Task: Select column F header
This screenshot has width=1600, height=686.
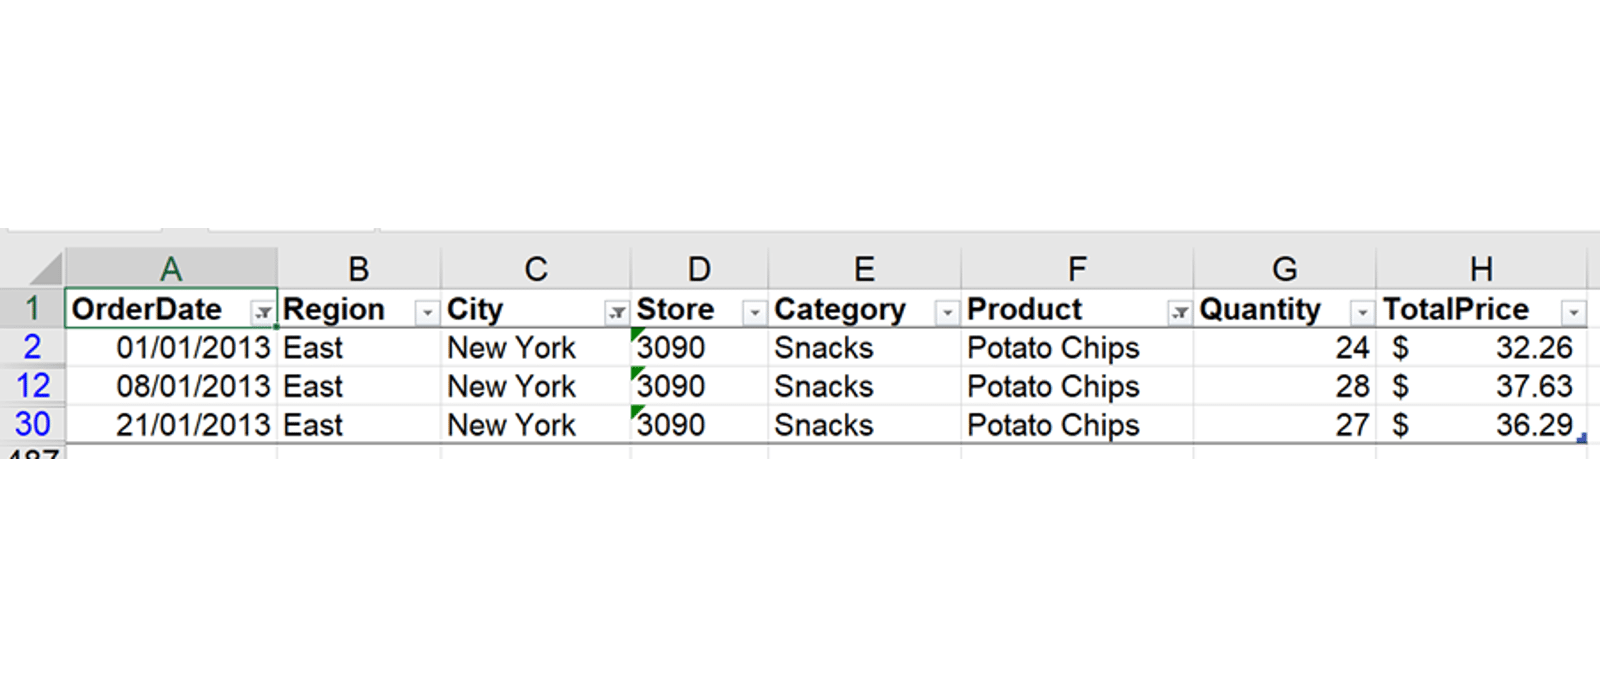Action: [x=1076, y=269]
